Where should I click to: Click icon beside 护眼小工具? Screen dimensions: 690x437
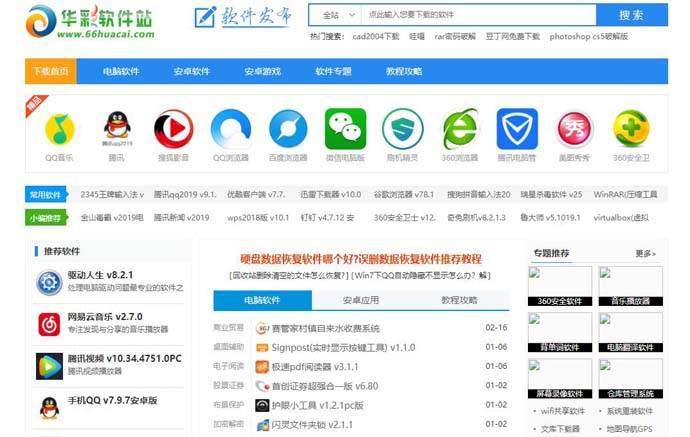tap(262, 405)
